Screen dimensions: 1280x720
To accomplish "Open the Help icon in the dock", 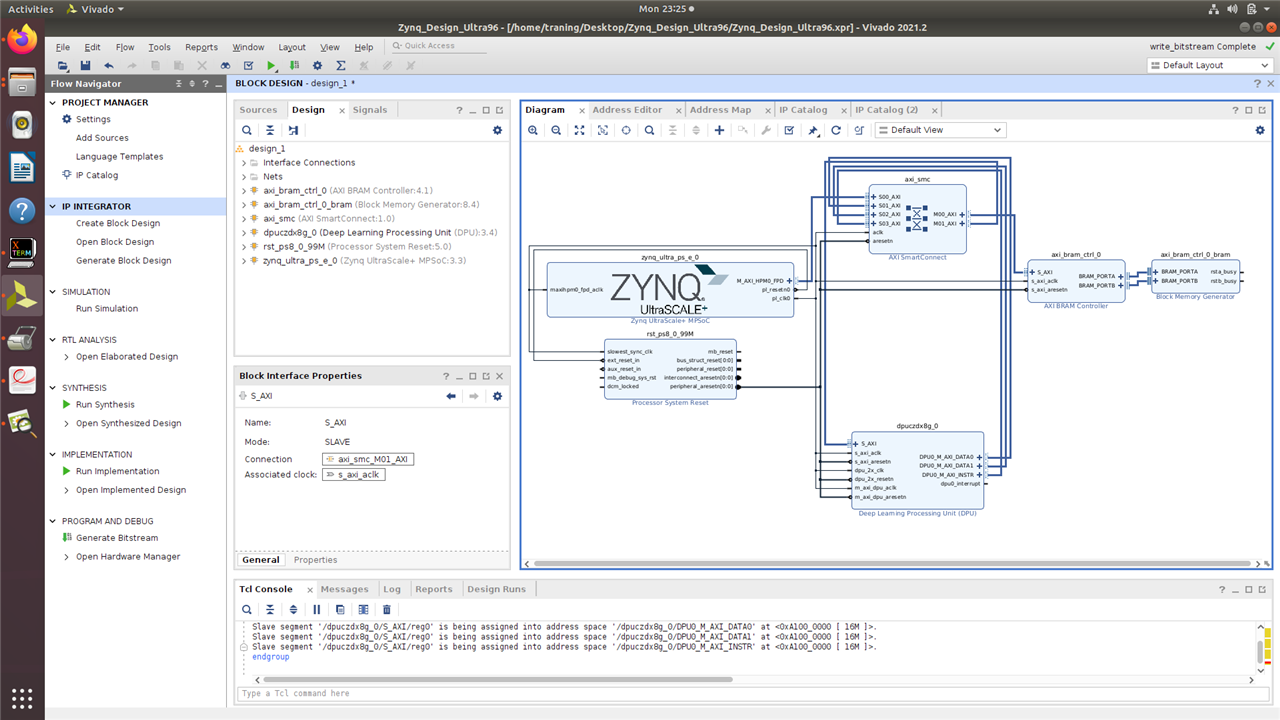I will tap(22, 210).
